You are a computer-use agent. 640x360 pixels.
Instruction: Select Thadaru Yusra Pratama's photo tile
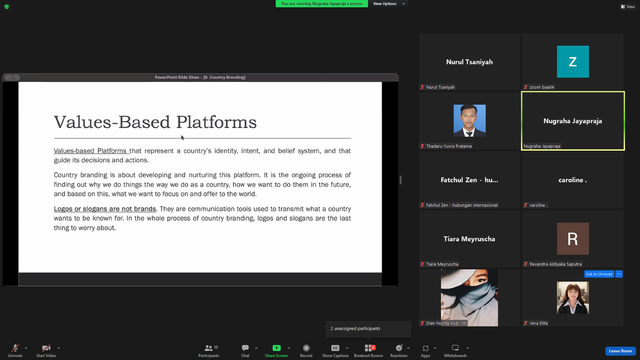click(x=469, y=120)
